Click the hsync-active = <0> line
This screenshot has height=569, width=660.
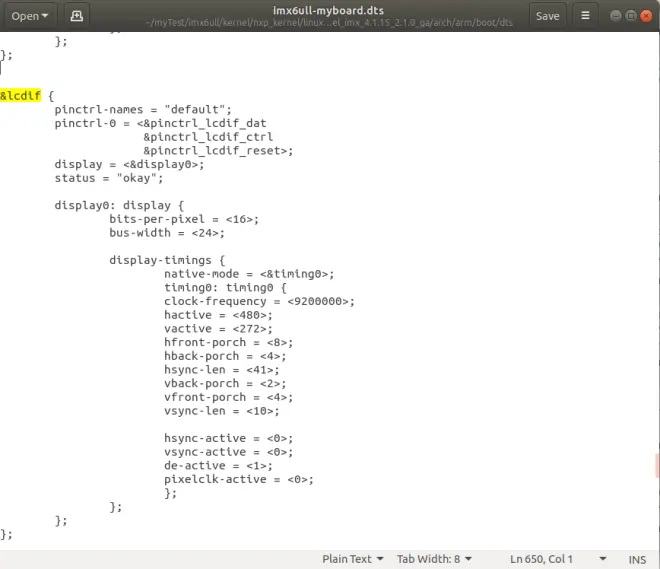(229, 438)
